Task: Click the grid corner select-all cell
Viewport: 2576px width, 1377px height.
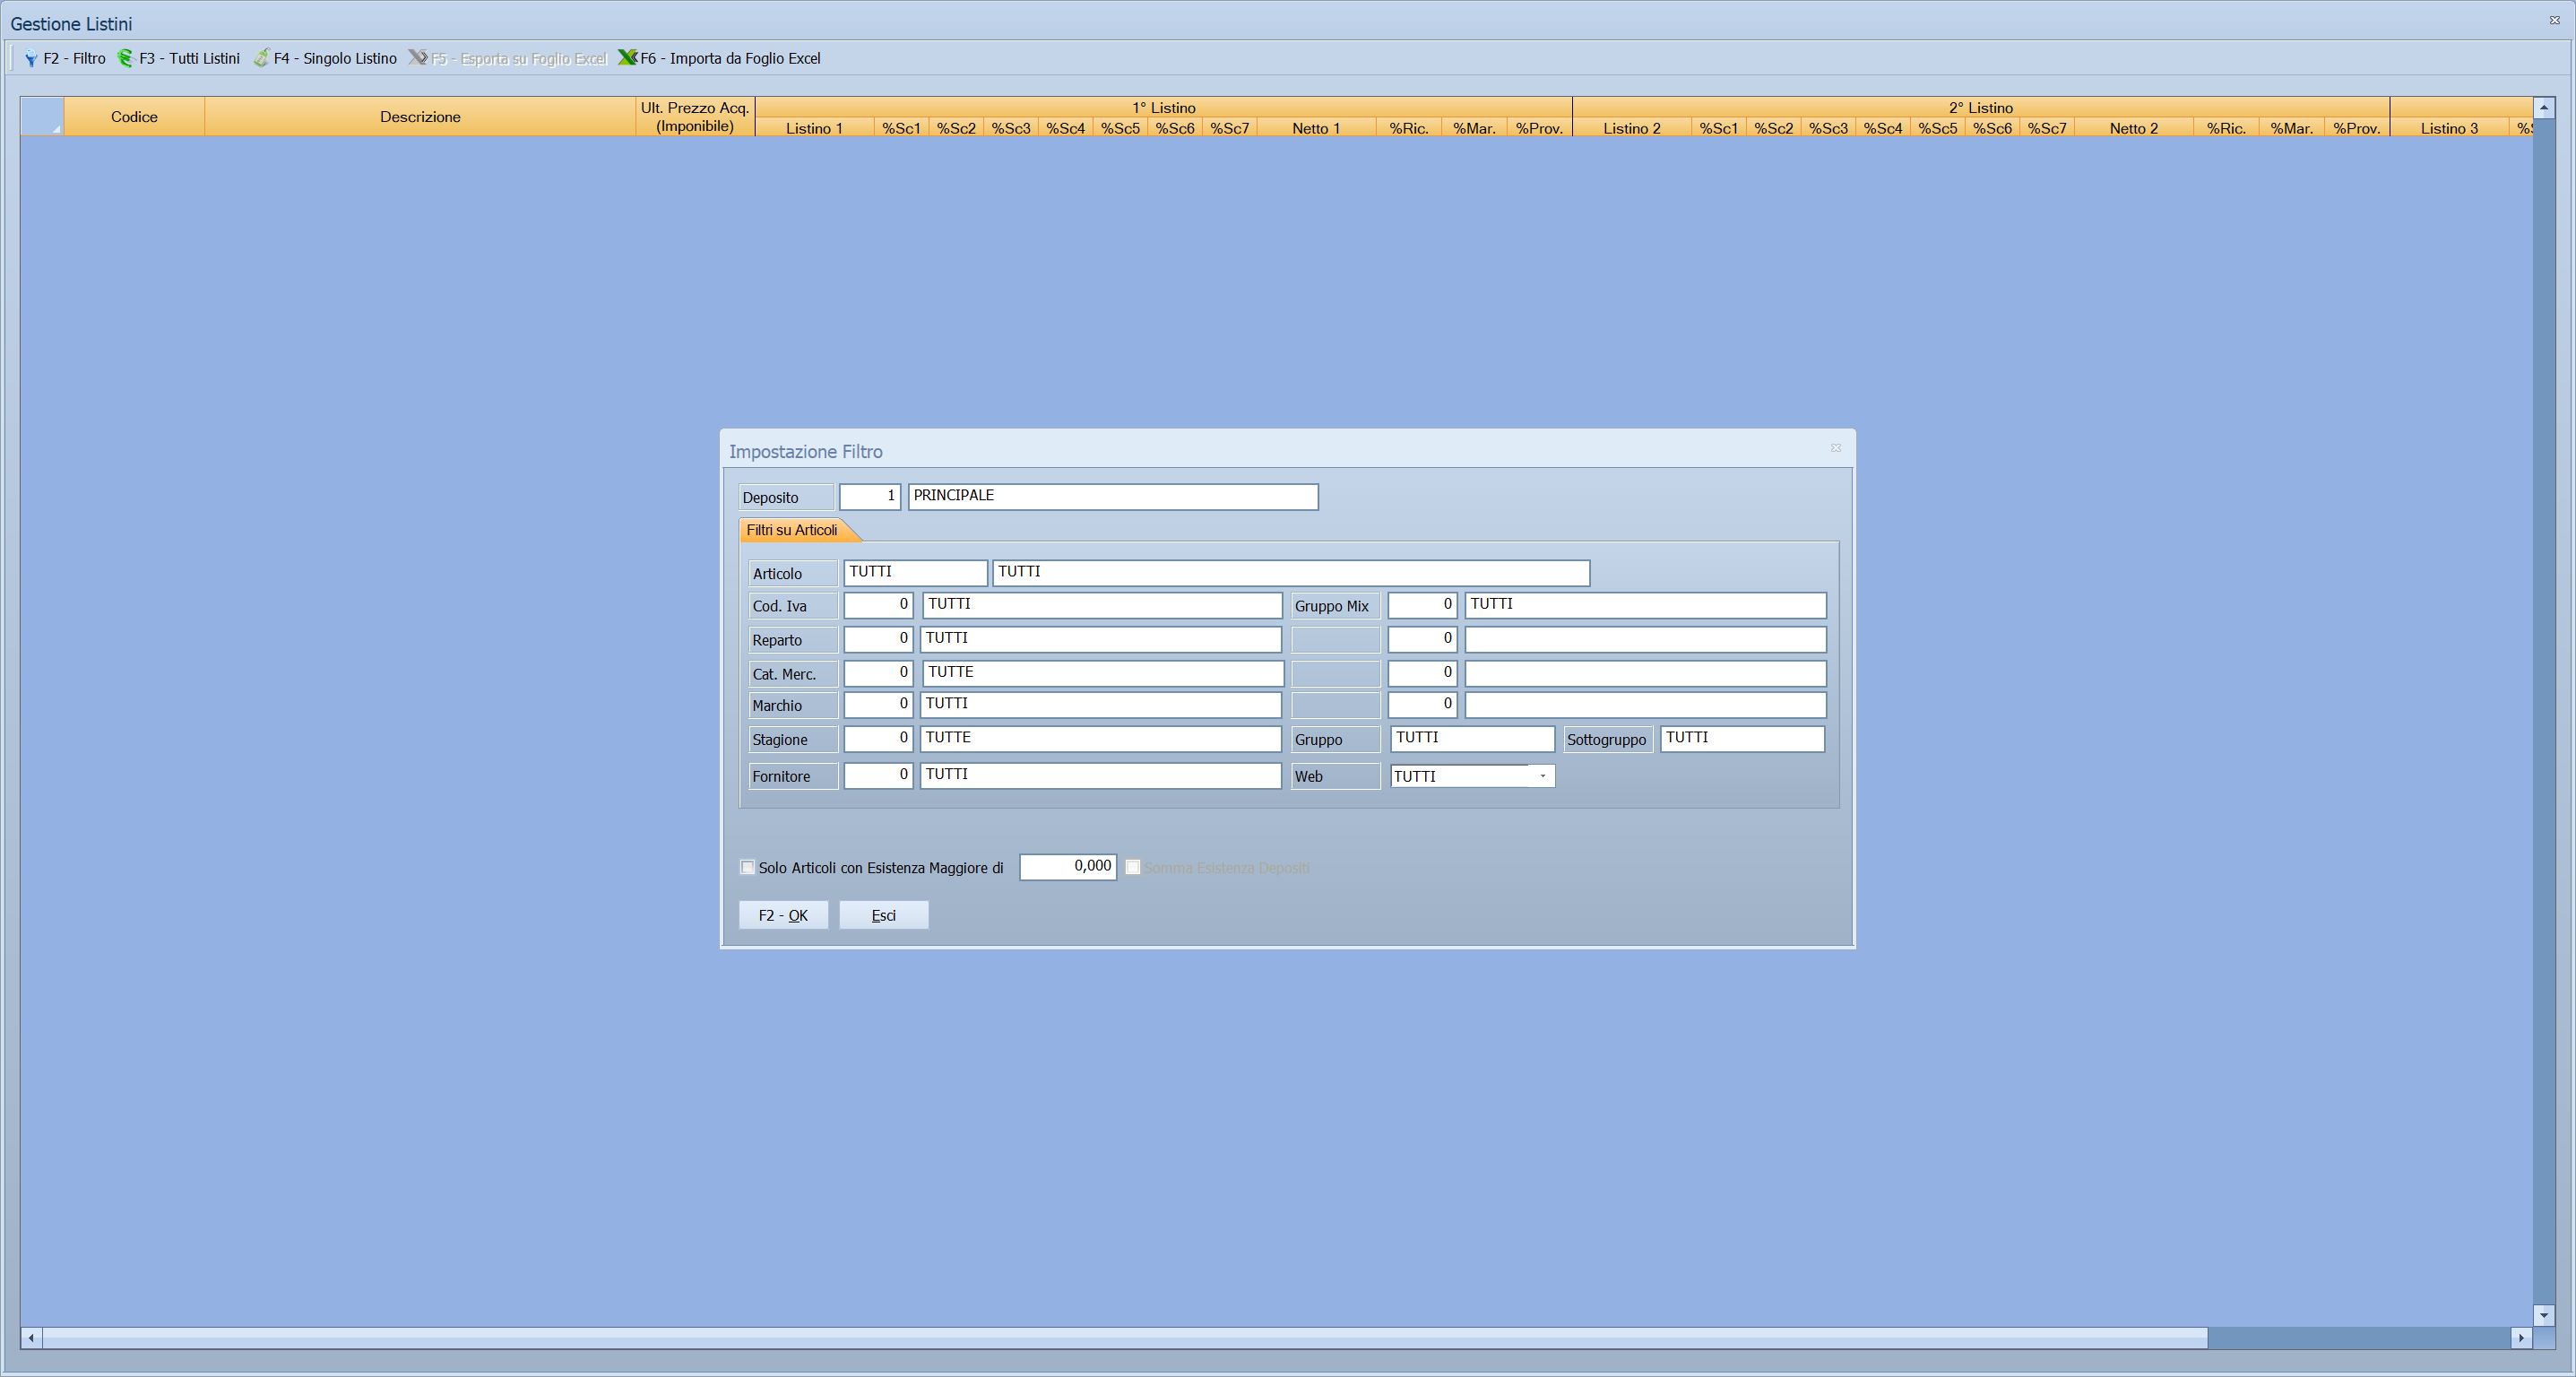Action: (42, 116)
